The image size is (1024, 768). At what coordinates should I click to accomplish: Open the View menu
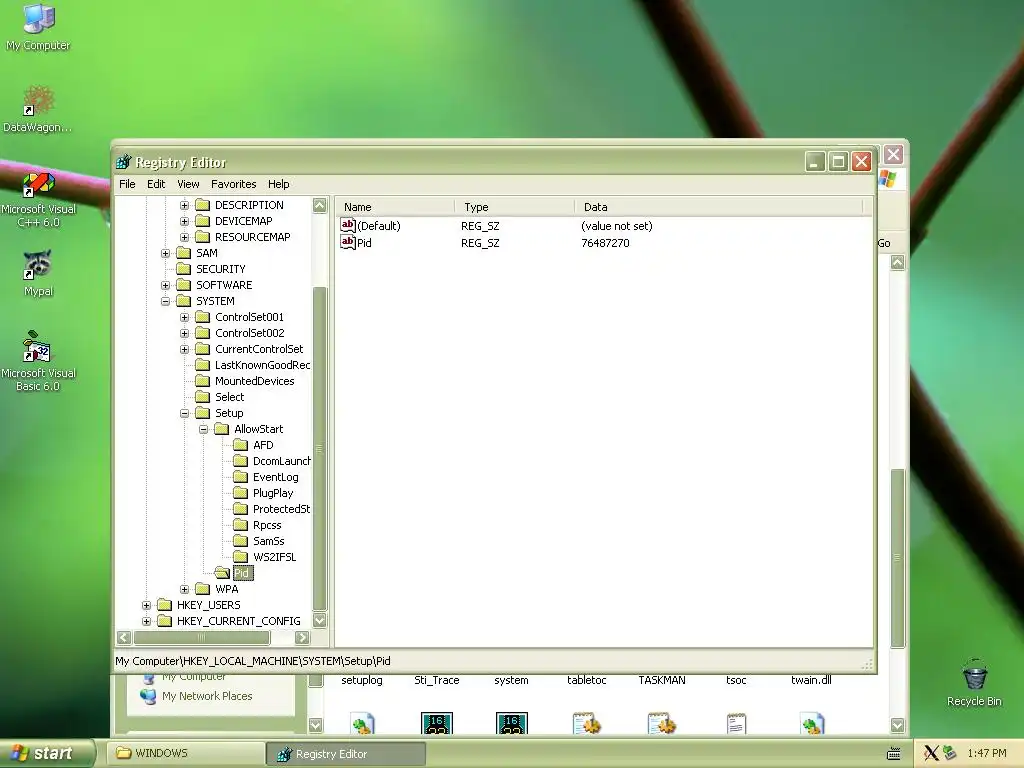pos(188,184)
